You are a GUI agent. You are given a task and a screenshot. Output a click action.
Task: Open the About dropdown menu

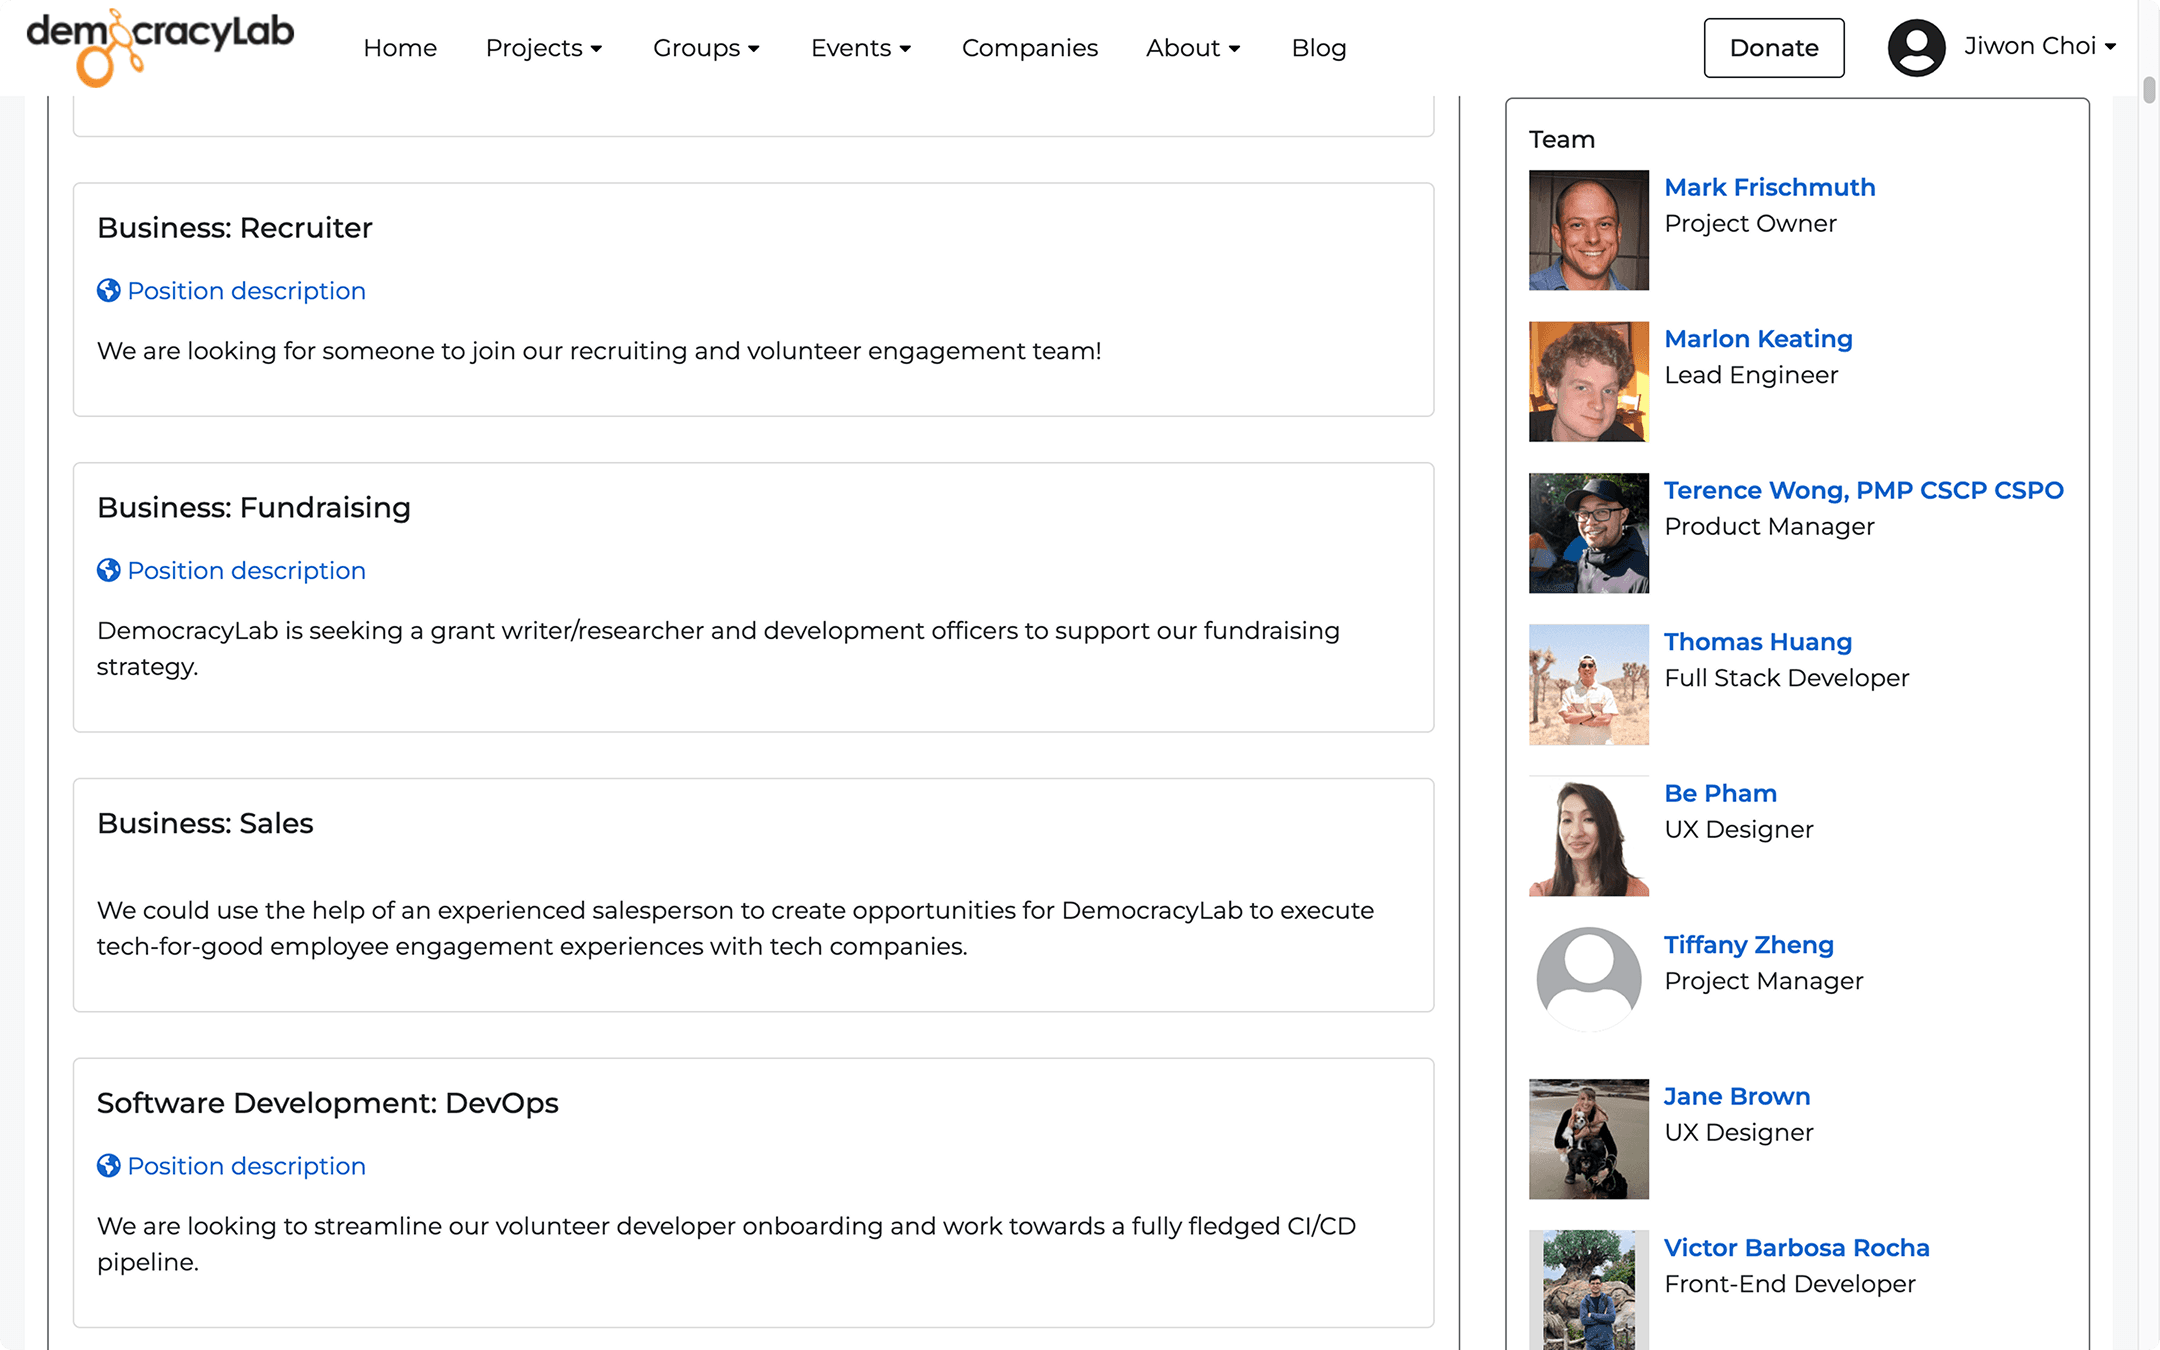pos(1193,48)
